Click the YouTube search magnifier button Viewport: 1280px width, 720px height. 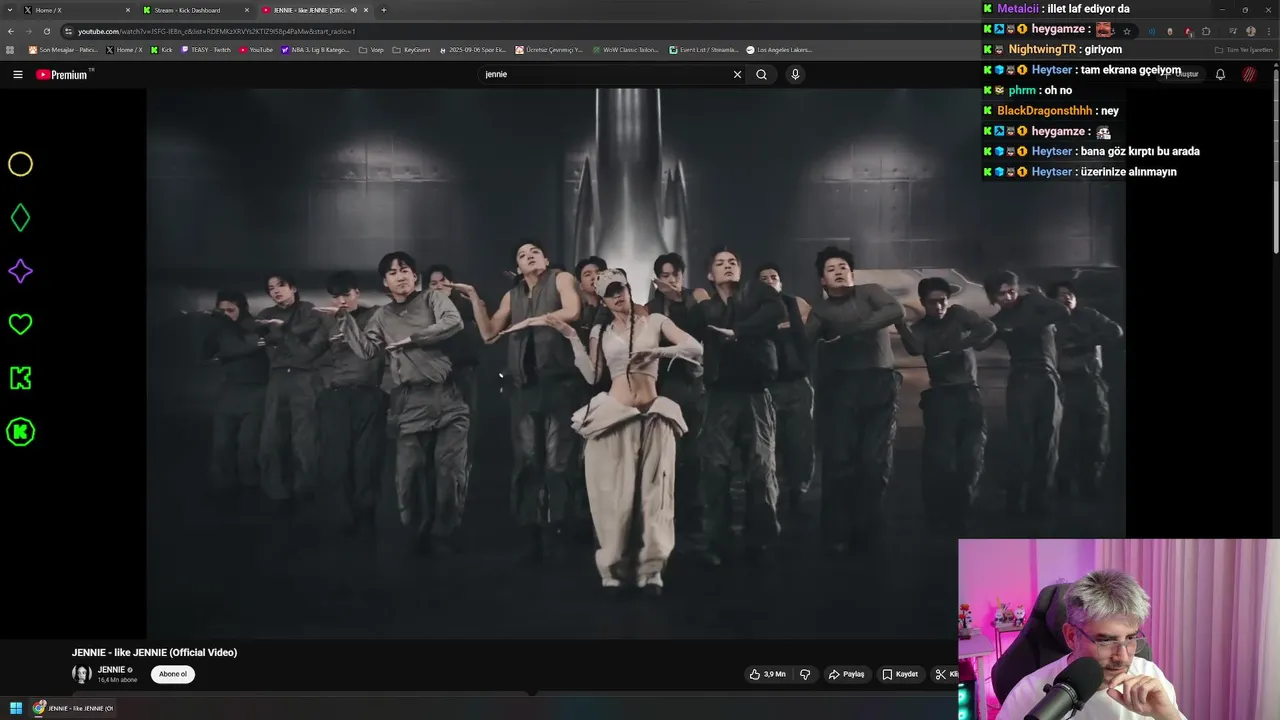(761, 74)
